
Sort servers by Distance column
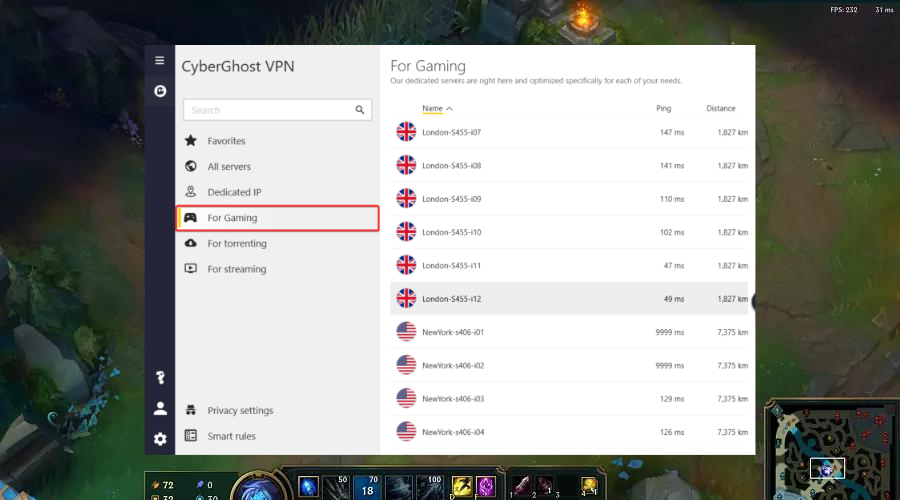[720, 108]
